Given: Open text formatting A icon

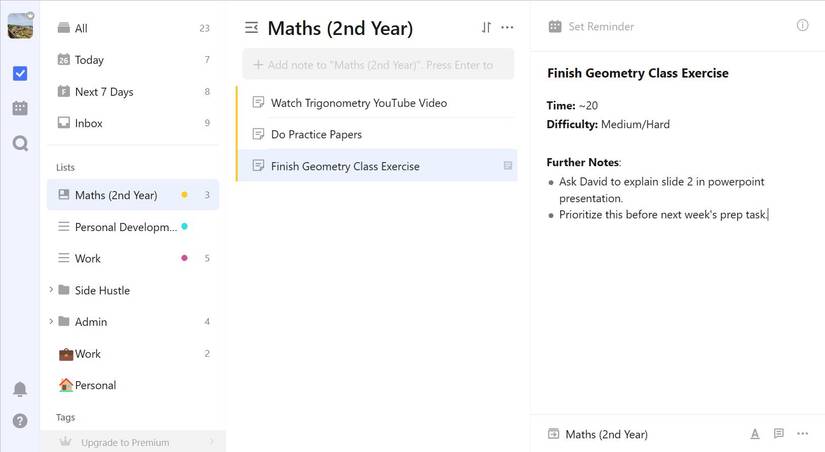Looking at the screenshot, I should pyautogui.click(x=754, y=434).
